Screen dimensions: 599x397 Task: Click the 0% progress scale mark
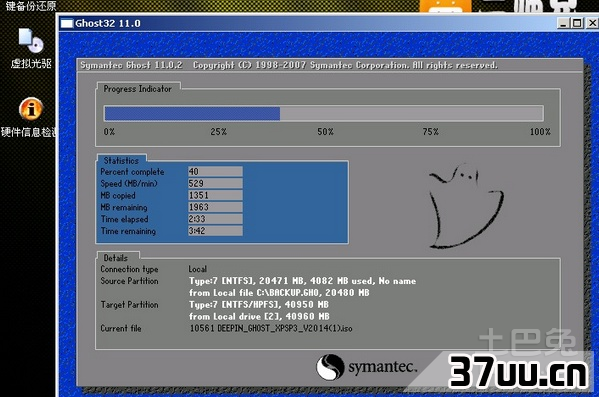[x=109, y=132]
